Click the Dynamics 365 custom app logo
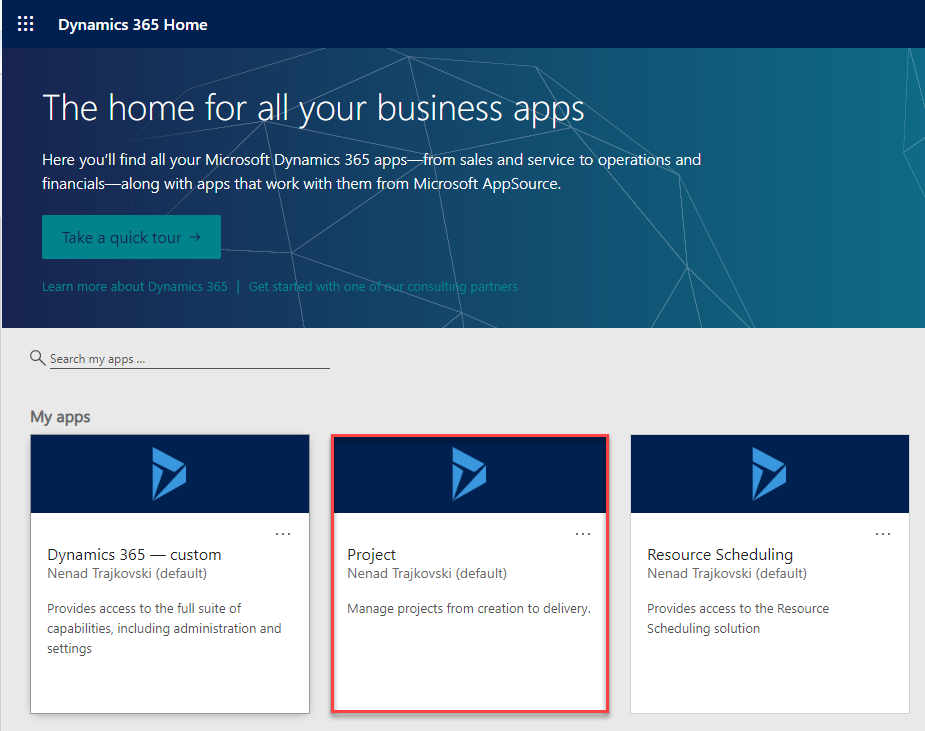The height and width of the screenshot is (731, 925). [169, 473]
